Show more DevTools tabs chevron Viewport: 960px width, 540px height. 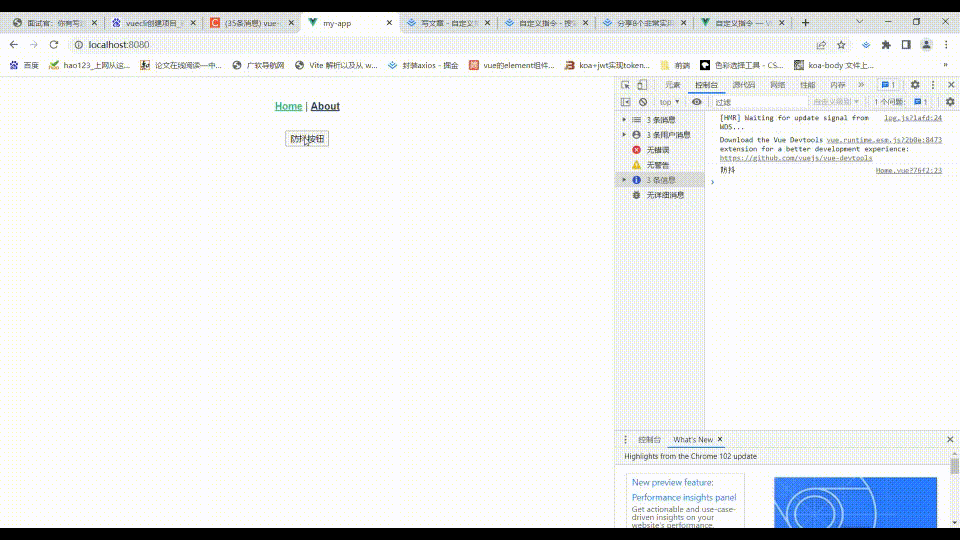861,85
